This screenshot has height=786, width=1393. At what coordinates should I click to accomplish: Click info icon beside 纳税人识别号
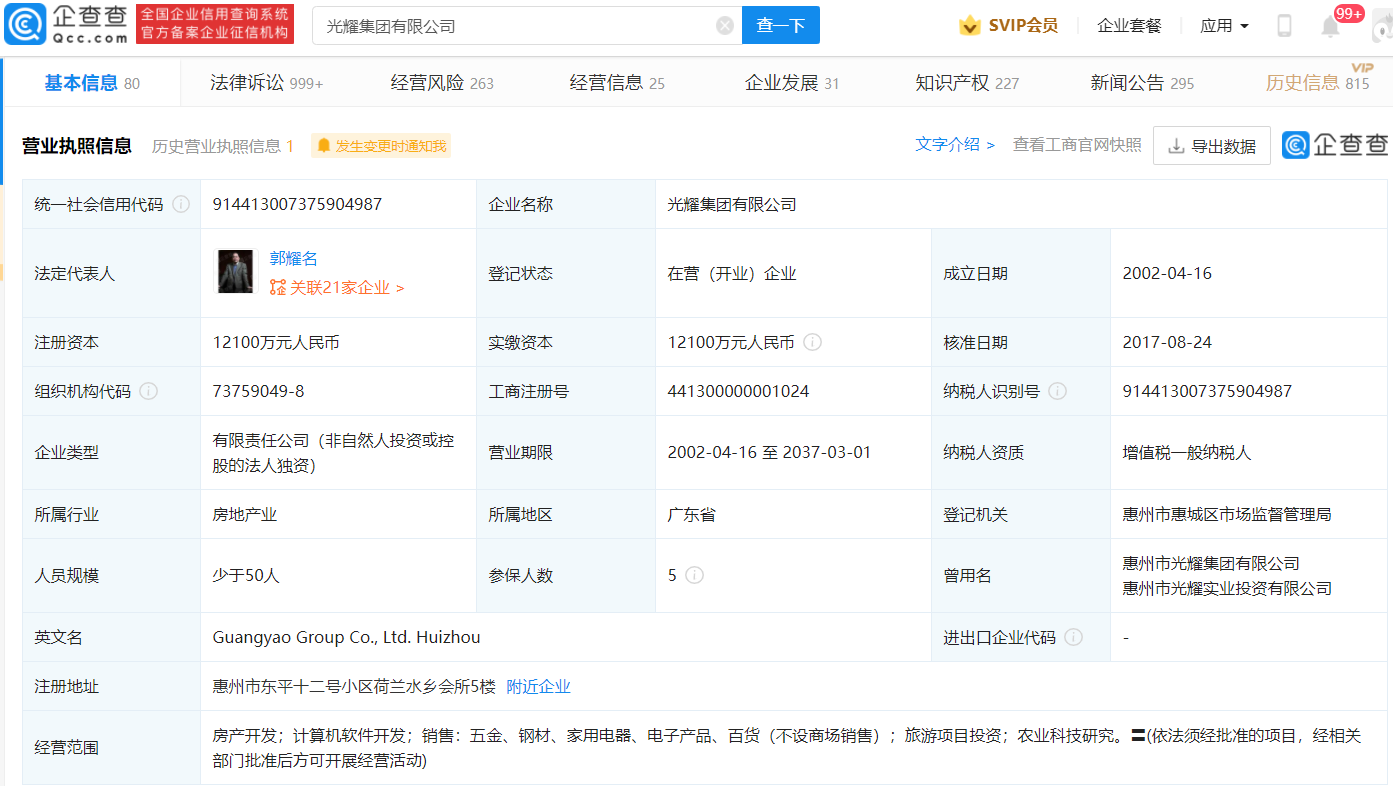[1057, 391]
